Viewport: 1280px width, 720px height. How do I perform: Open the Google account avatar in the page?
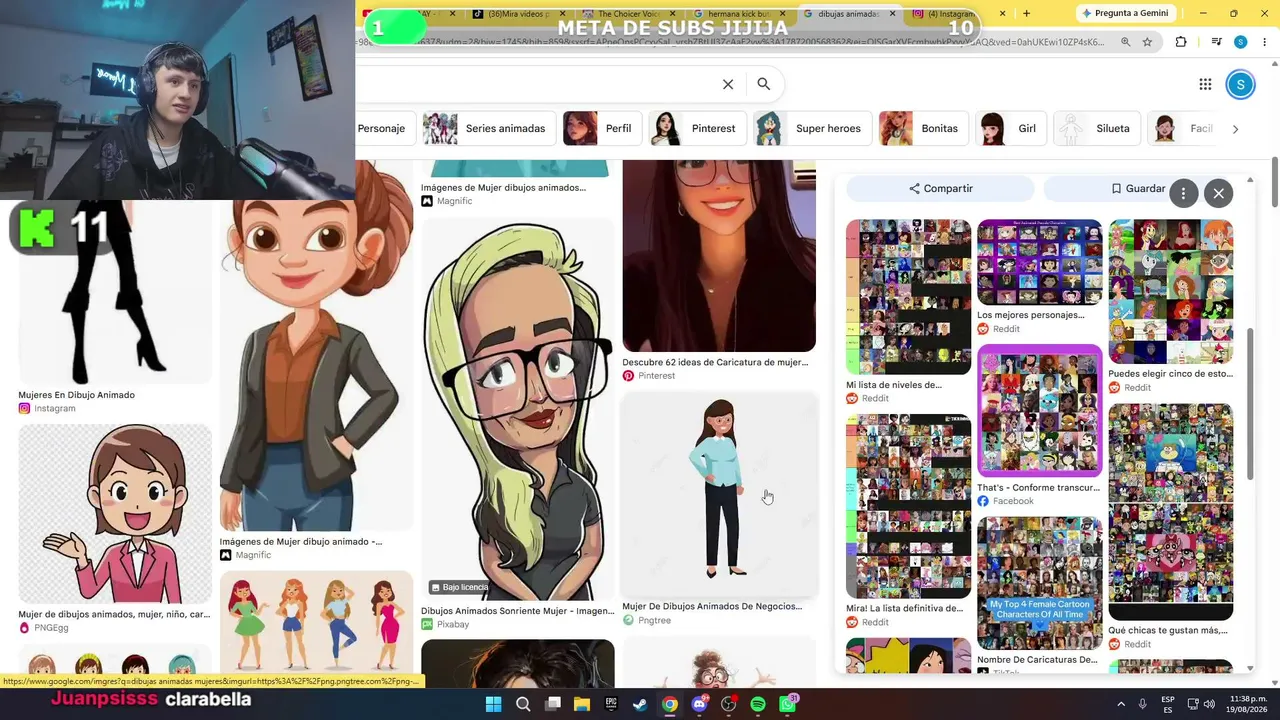tap(1240, 85)
